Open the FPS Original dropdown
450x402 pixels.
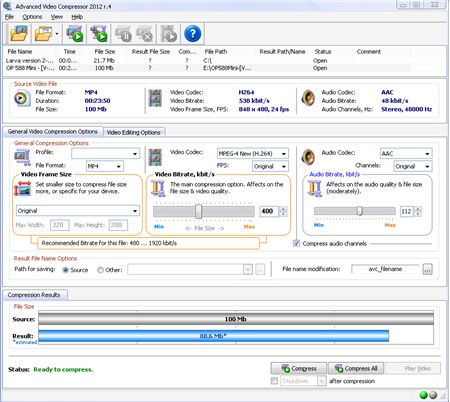(x=270, y=166)
